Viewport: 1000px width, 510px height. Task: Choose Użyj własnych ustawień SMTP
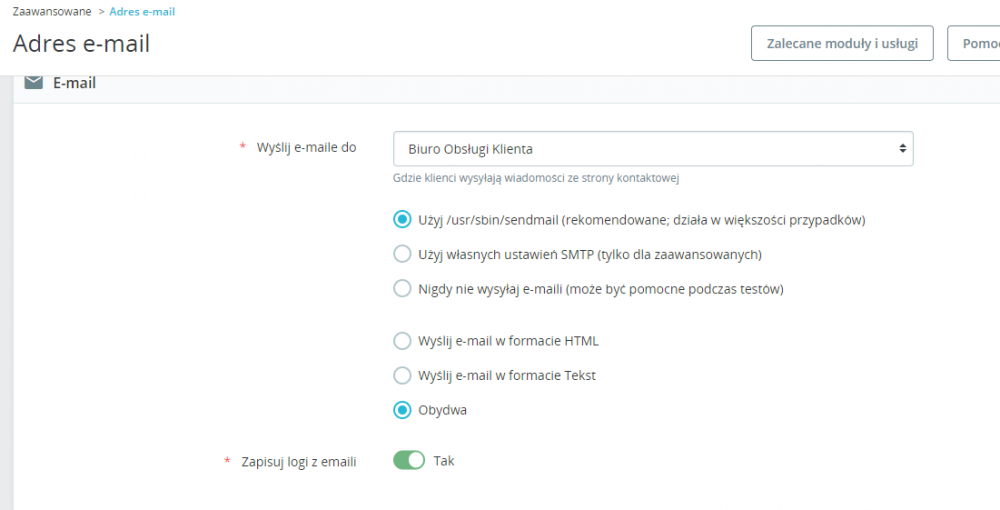[x=402, y=254]
